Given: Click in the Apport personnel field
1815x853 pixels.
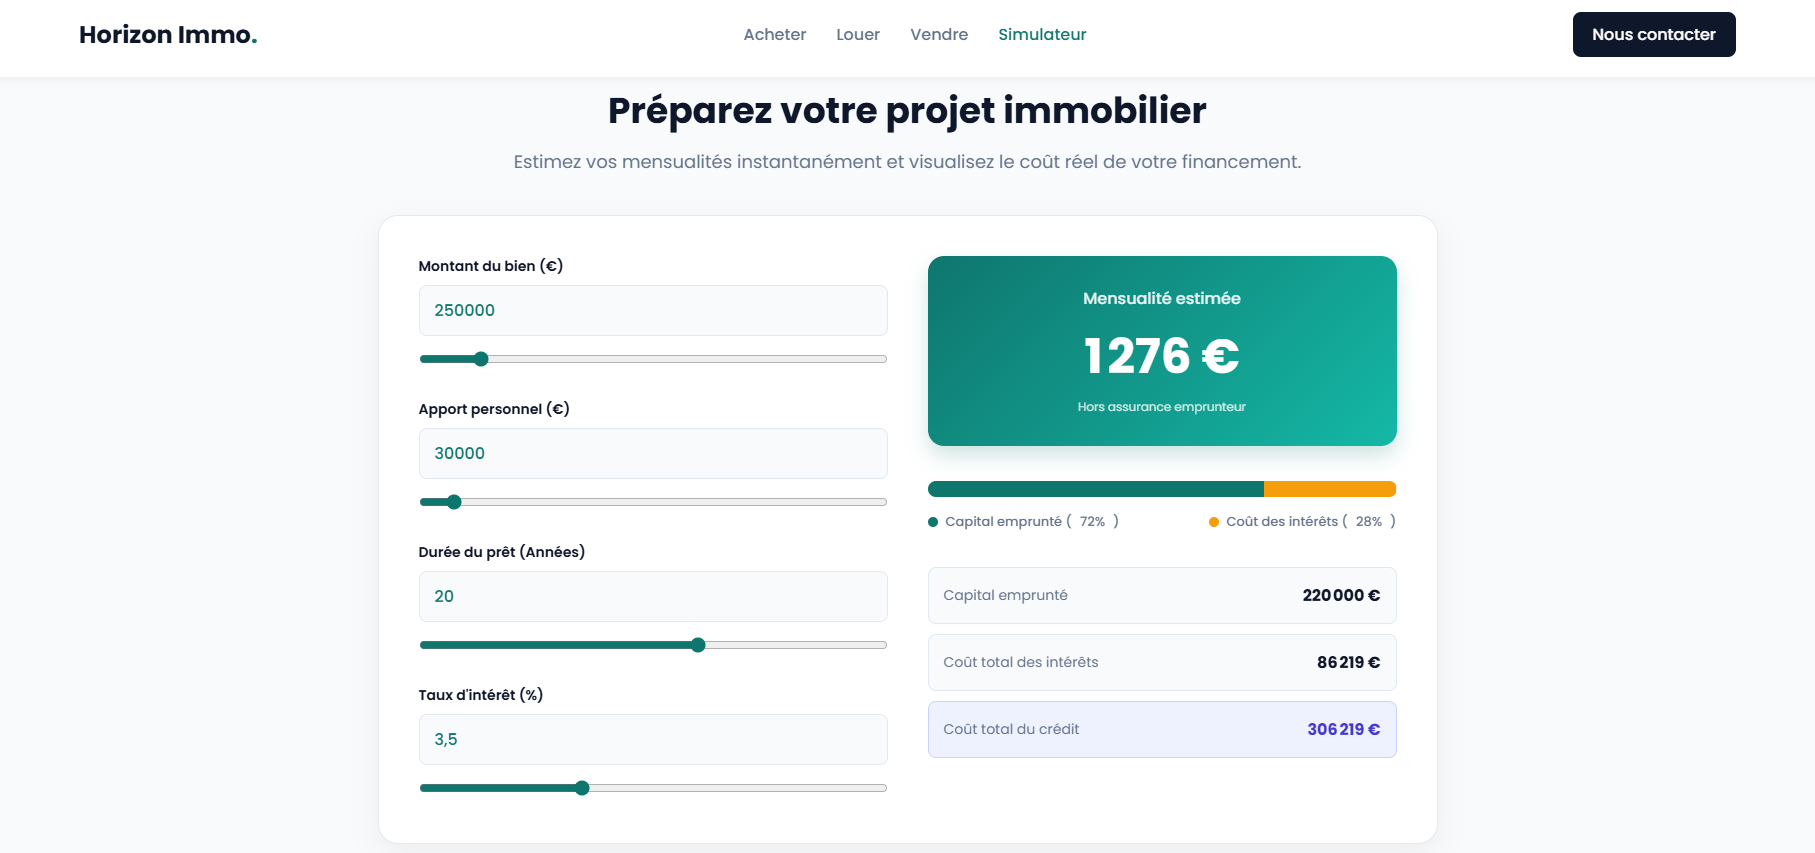Looking at the screenshot, I should point(652,453).
